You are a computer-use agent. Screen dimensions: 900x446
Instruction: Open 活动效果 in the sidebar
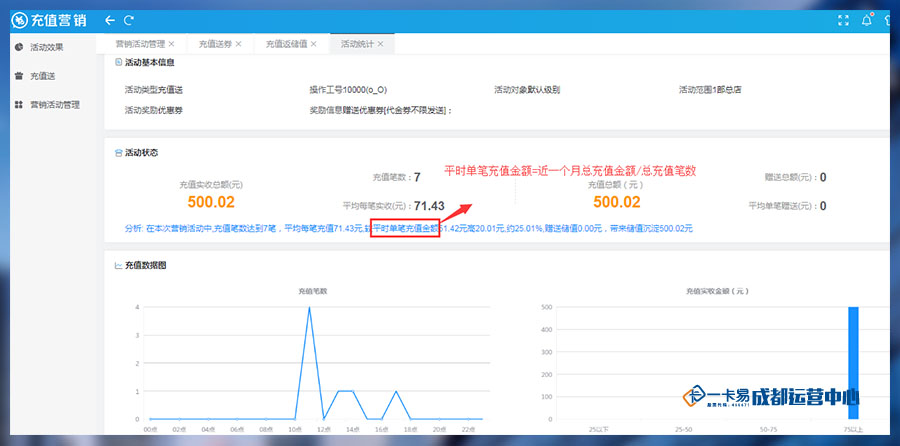46,47
